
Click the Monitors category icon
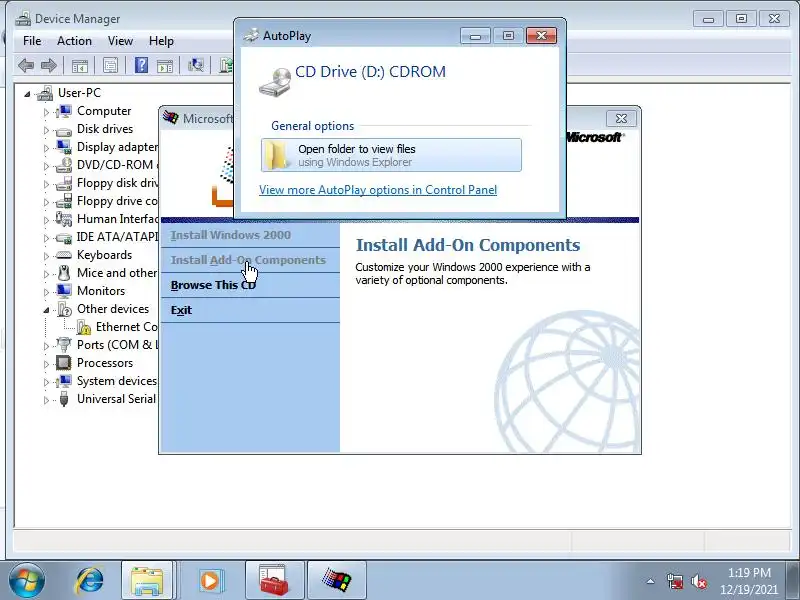64,291
